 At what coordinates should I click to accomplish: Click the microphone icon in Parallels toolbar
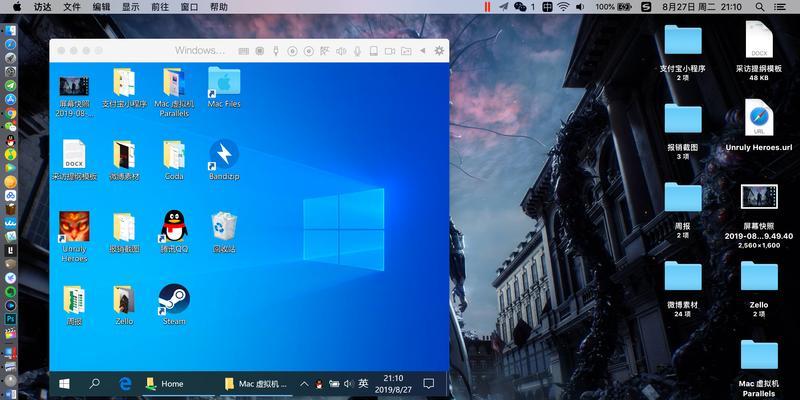358,51
